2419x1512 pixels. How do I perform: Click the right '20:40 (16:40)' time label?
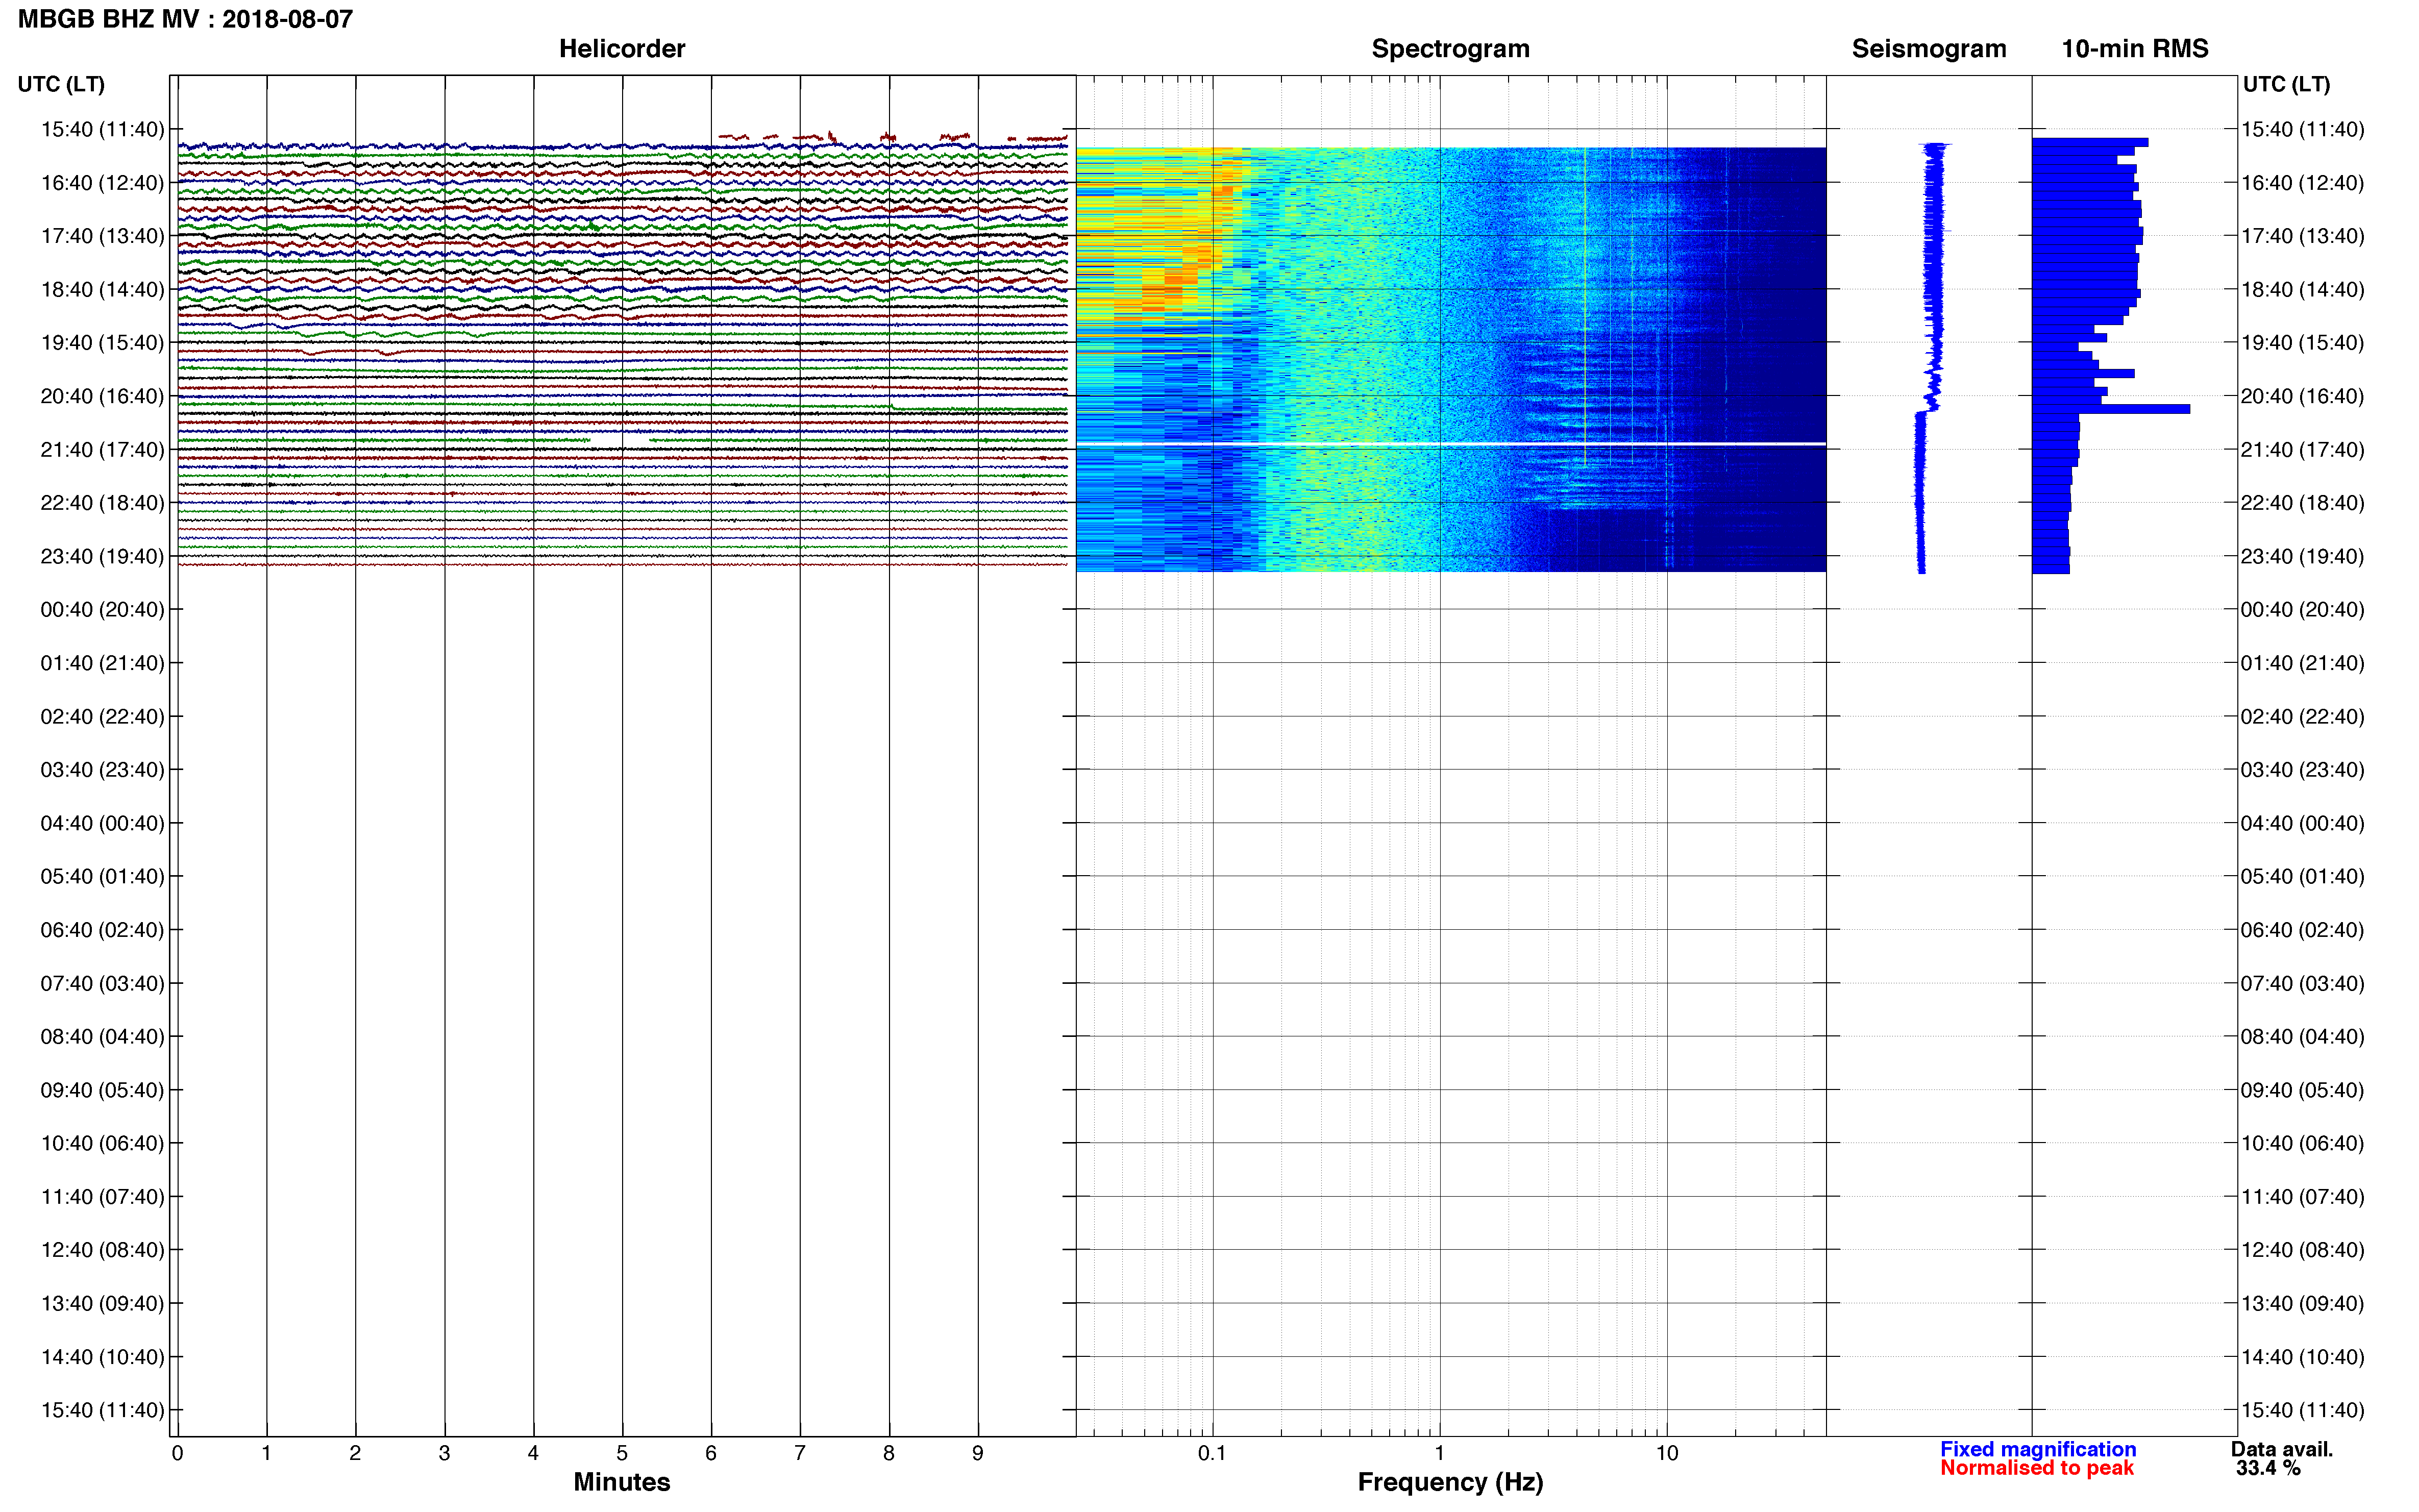click(x=2302, y=396)
